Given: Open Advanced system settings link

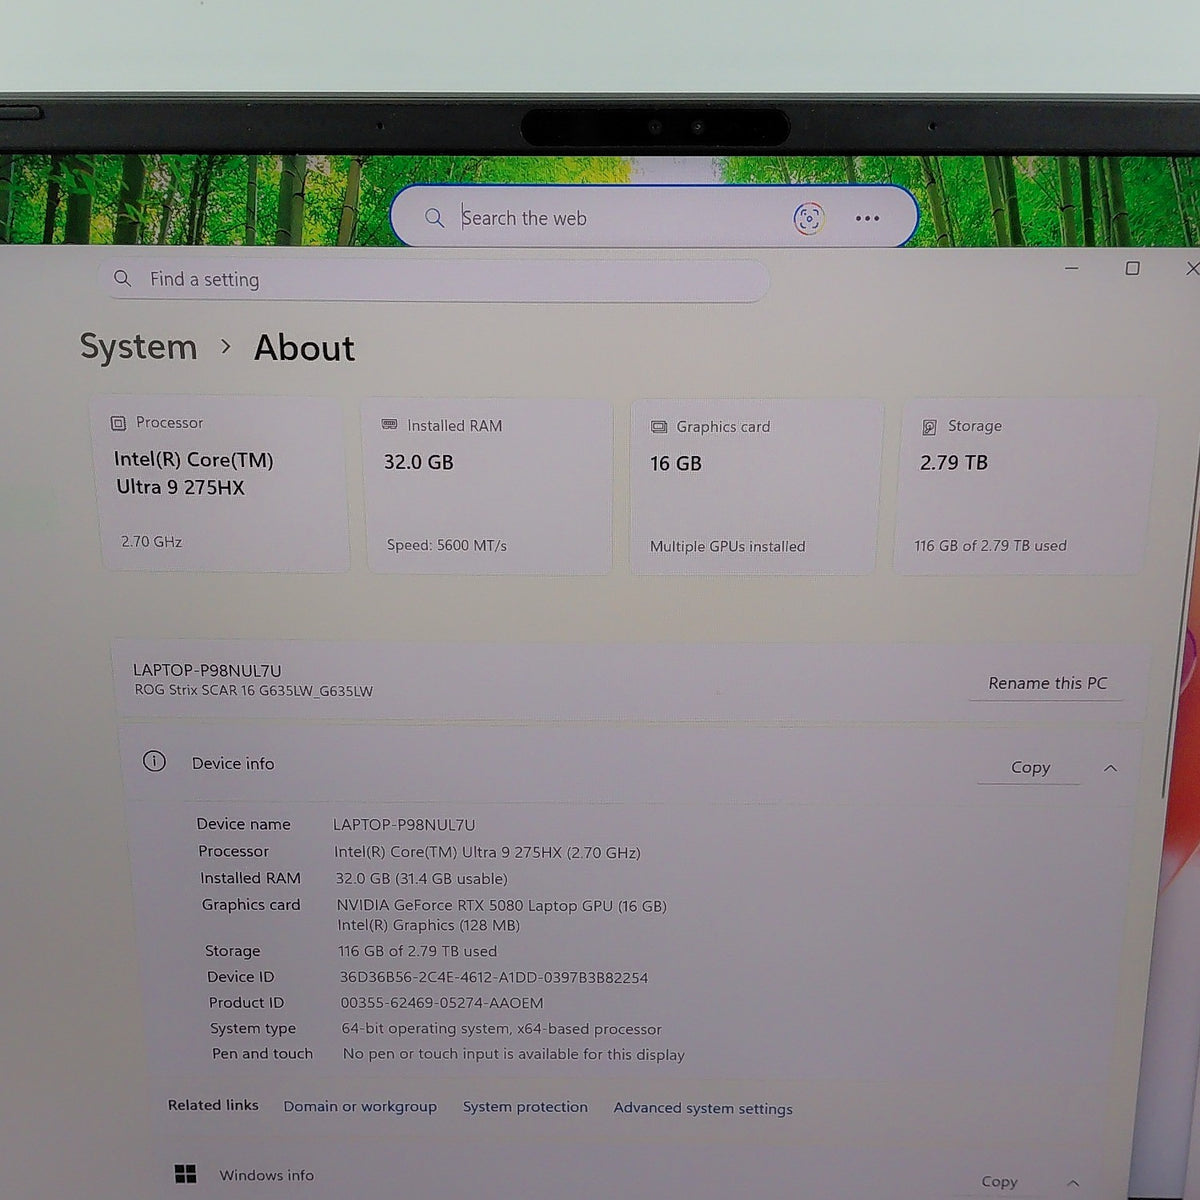Looking at the screenshot, I should 703,1108.
